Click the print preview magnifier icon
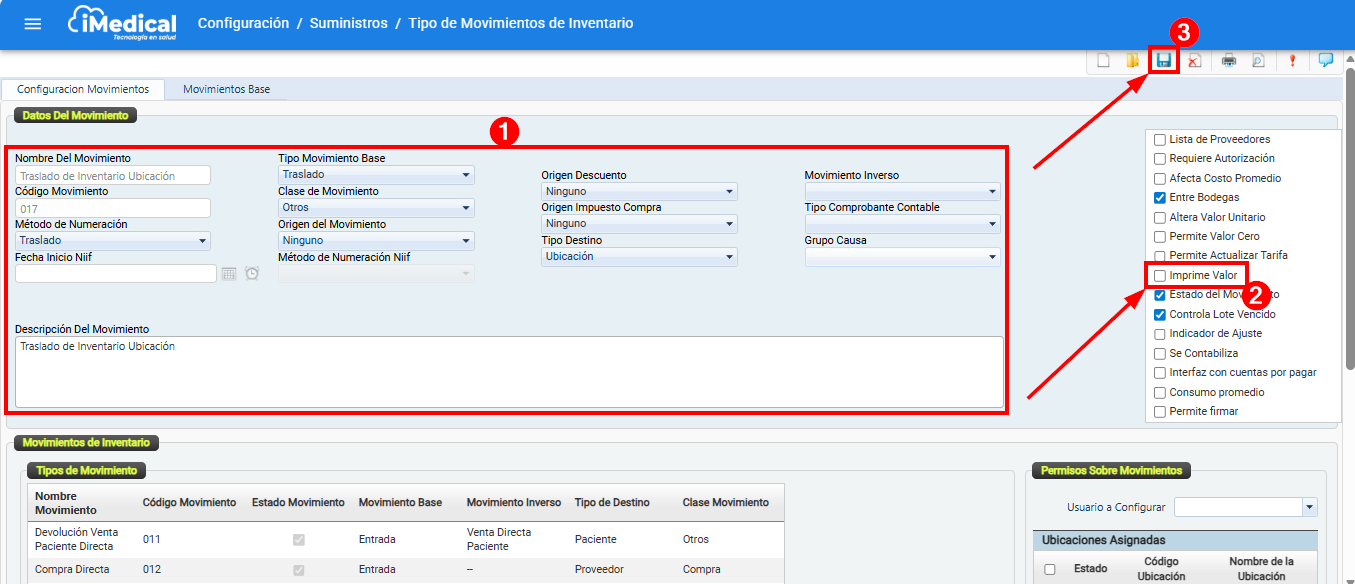This screenshot has width=1355, height=584. [x=1258, y=60]
